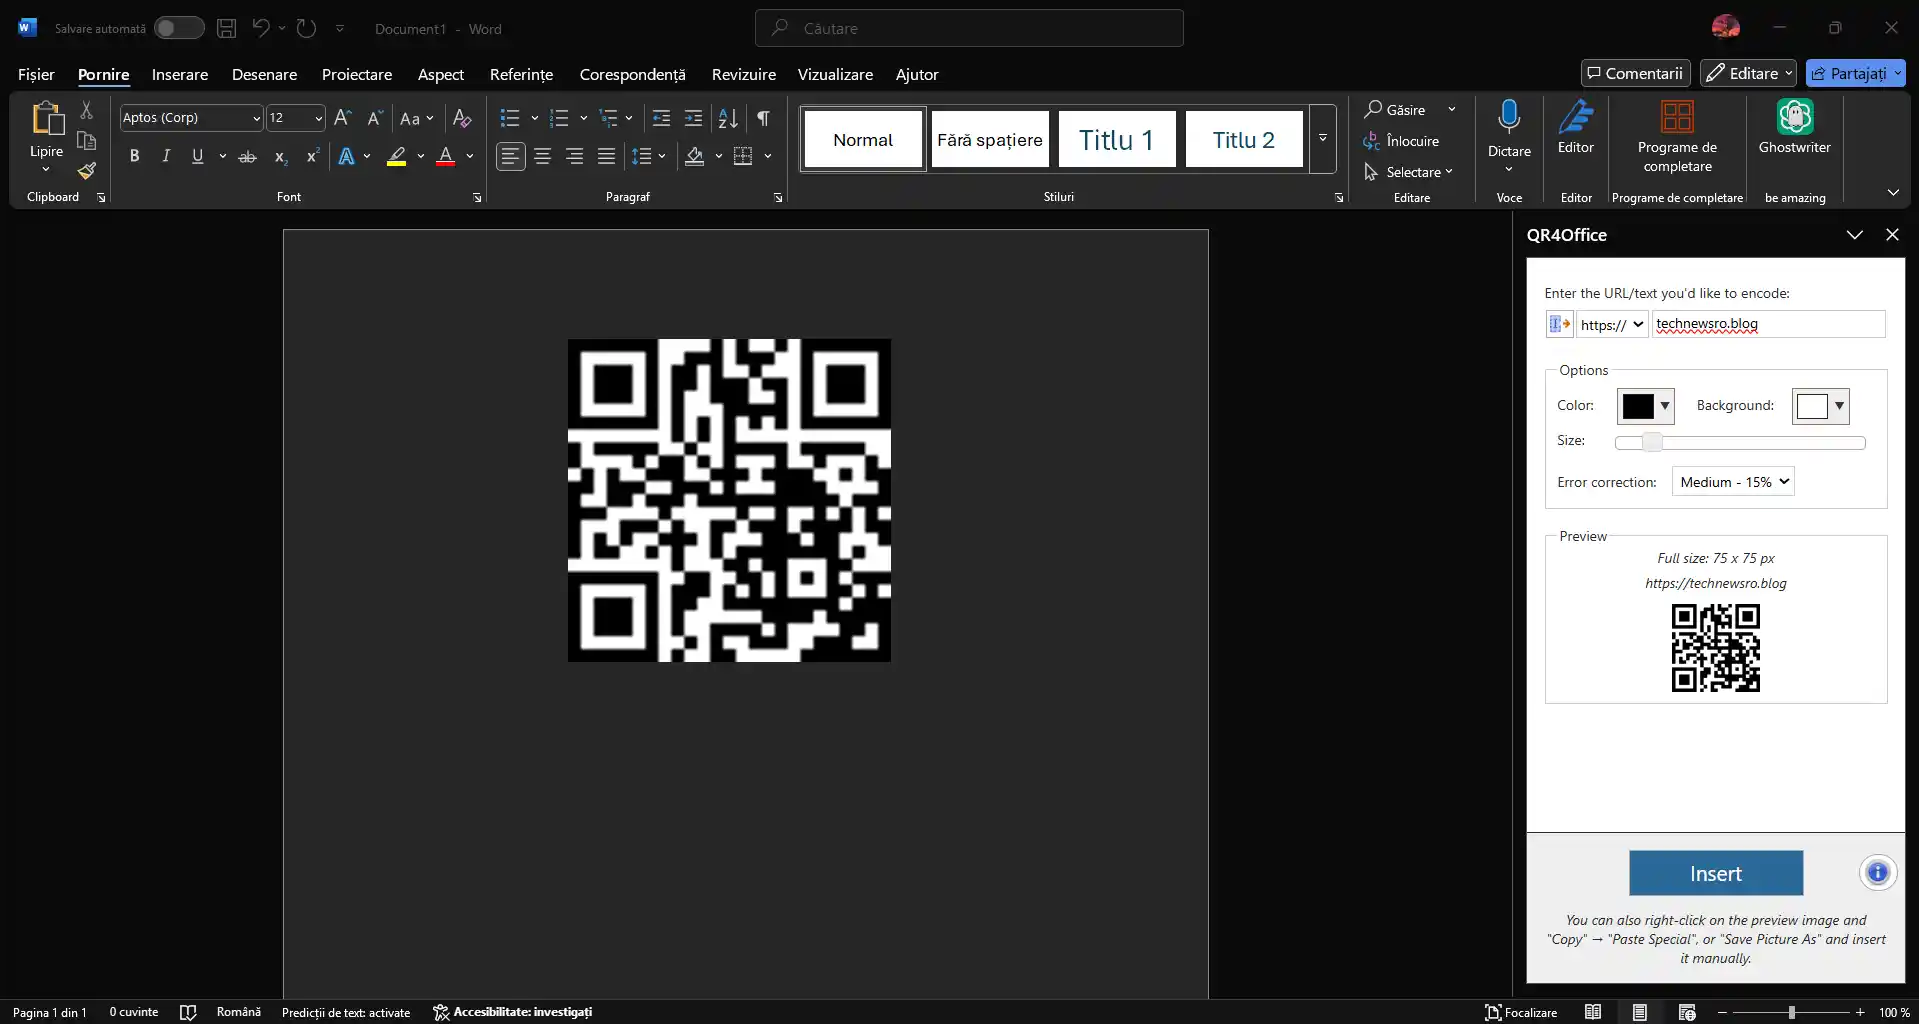The image size is (1919, 1024).
Task: Click the Comentarii button
Action: point(1635,73)
